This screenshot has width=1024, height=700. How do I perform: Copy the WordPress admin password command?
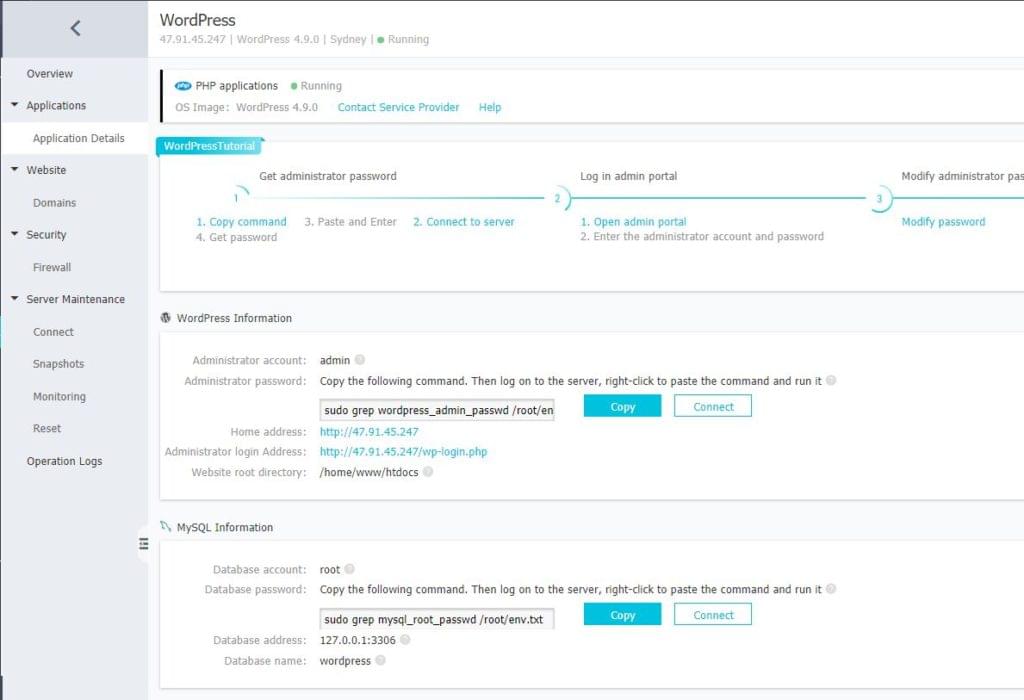click(622, 407)
